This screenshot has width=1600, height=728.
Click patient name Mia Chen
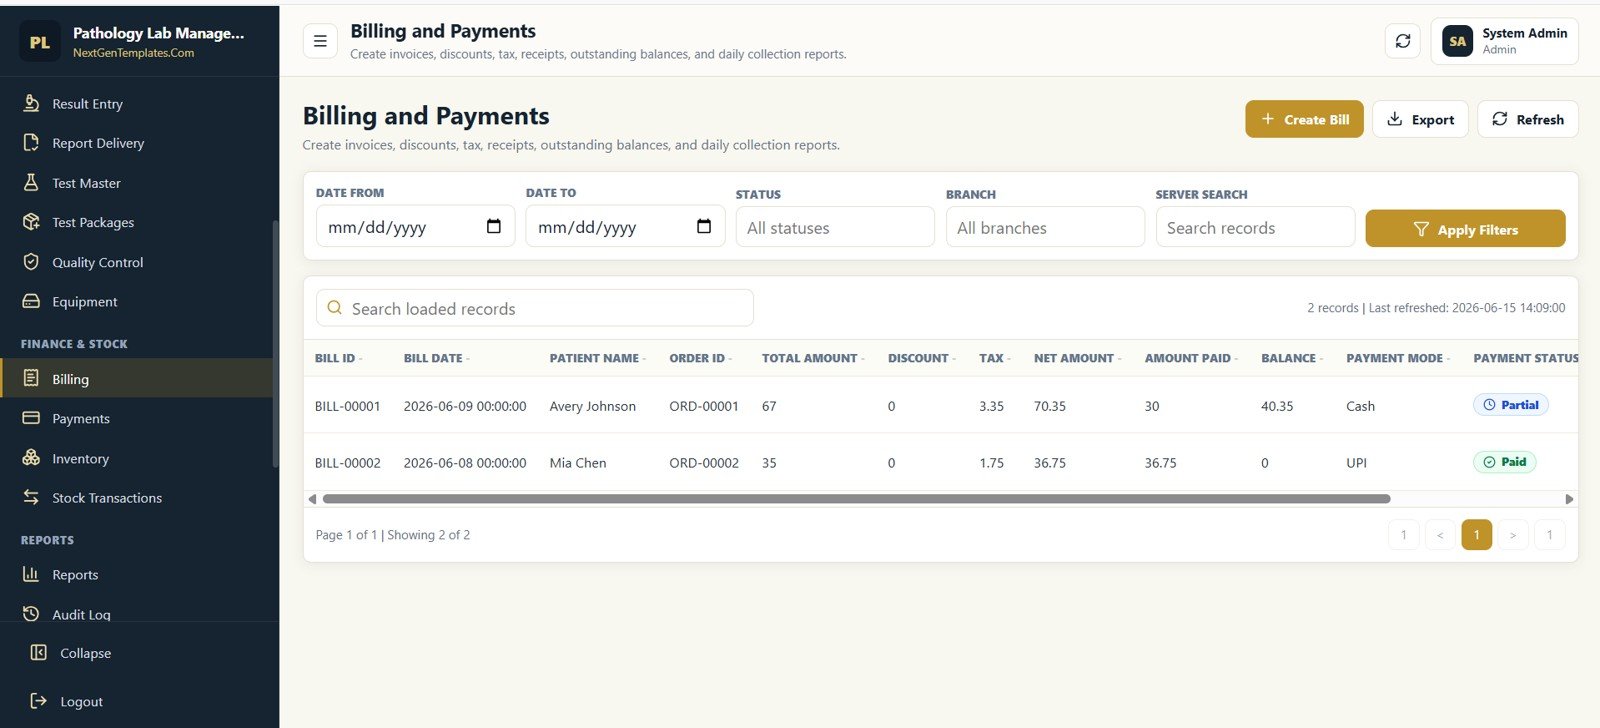(x=578, y=463)
